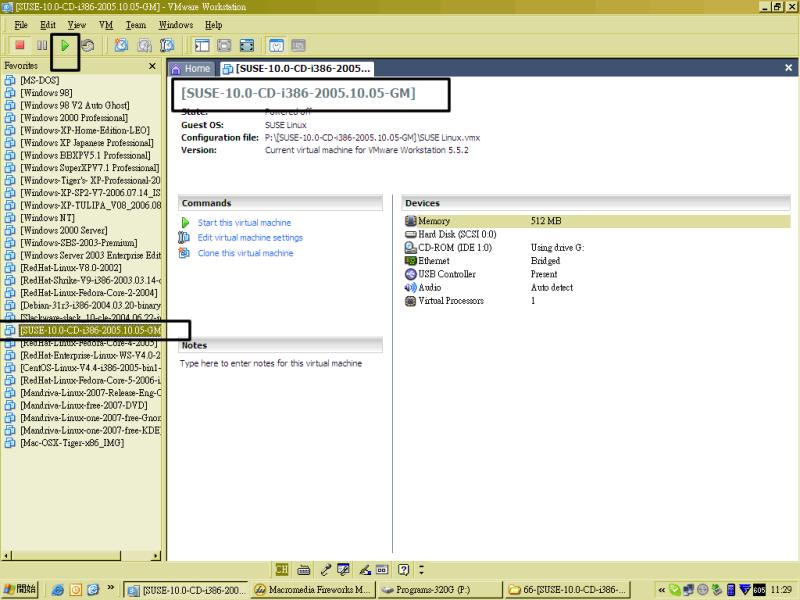Select [Windows NT] in Favorites
800x600 pixels.
point(47,218)
